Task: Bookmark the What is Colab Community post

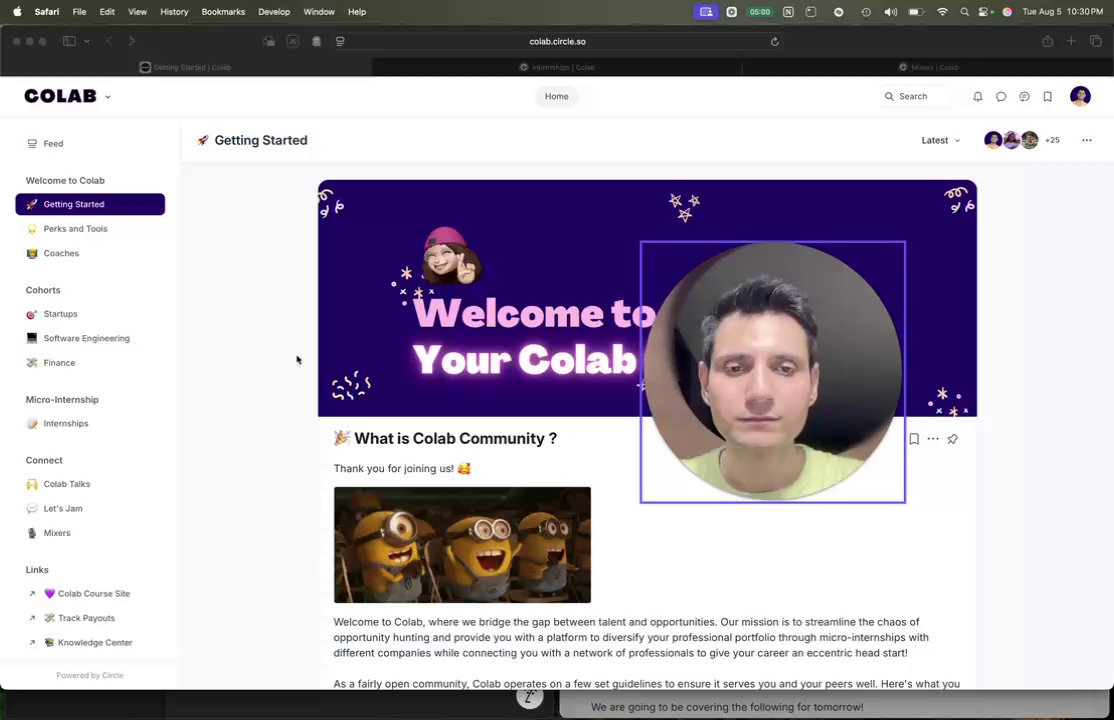Action: click(914, 439)
